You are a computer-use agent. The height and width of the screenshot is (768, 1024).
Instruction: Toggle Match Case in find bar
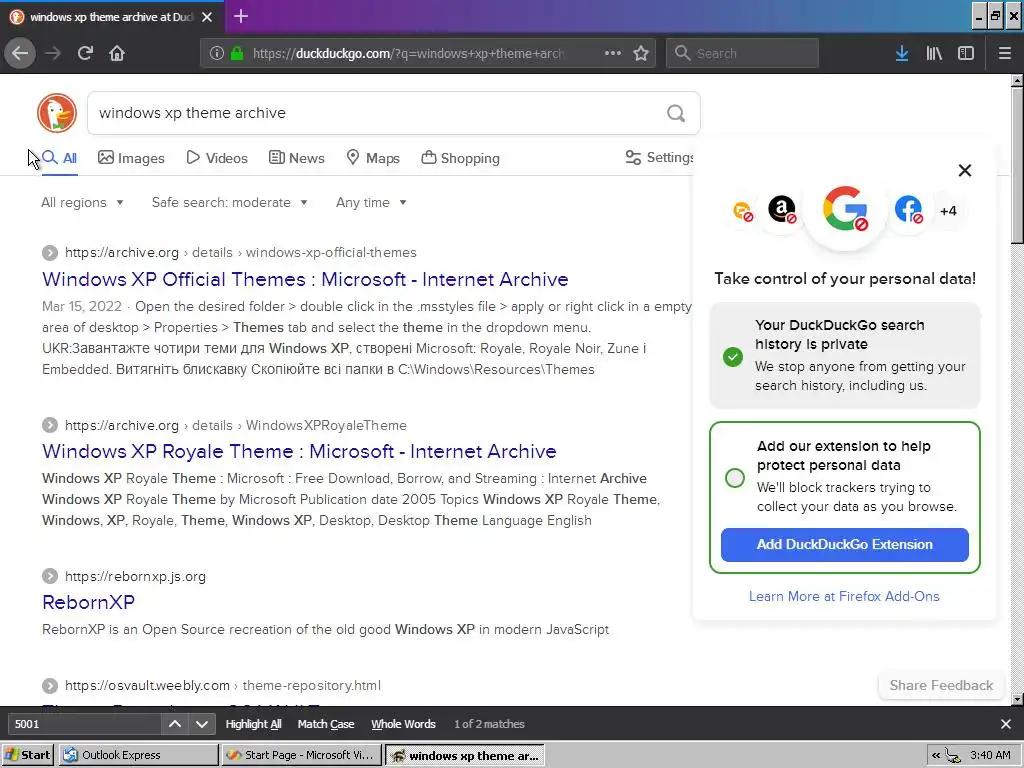[x=326, y=724]
